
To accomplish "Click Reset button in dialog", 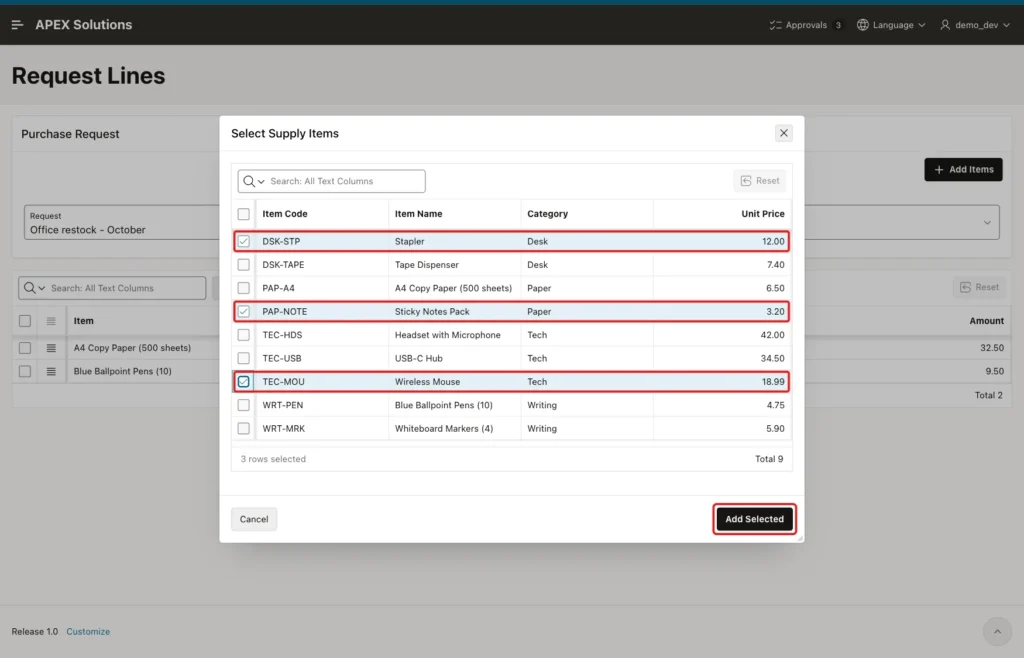I will tap(760, 181).
